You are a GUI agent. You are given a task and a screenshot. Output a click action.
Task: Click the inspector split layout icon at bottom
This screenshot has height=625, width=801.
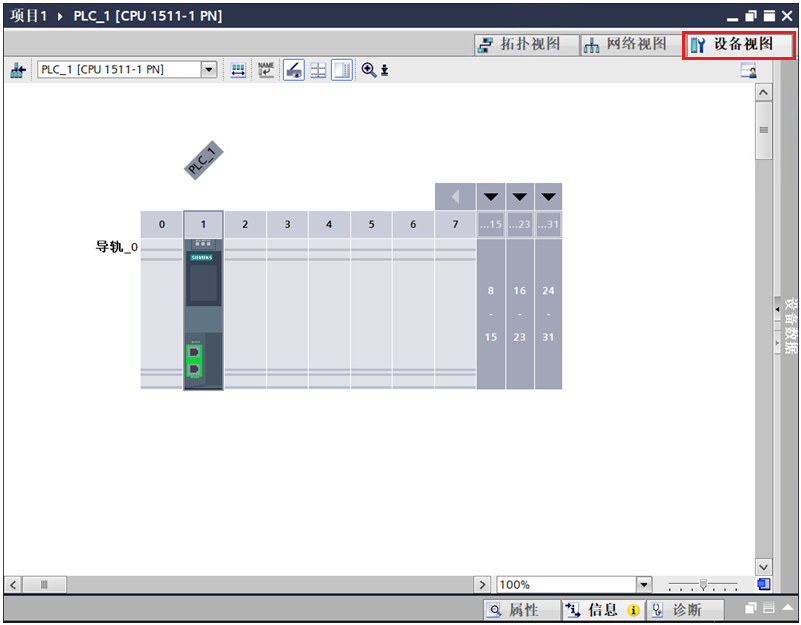[769, 608]
